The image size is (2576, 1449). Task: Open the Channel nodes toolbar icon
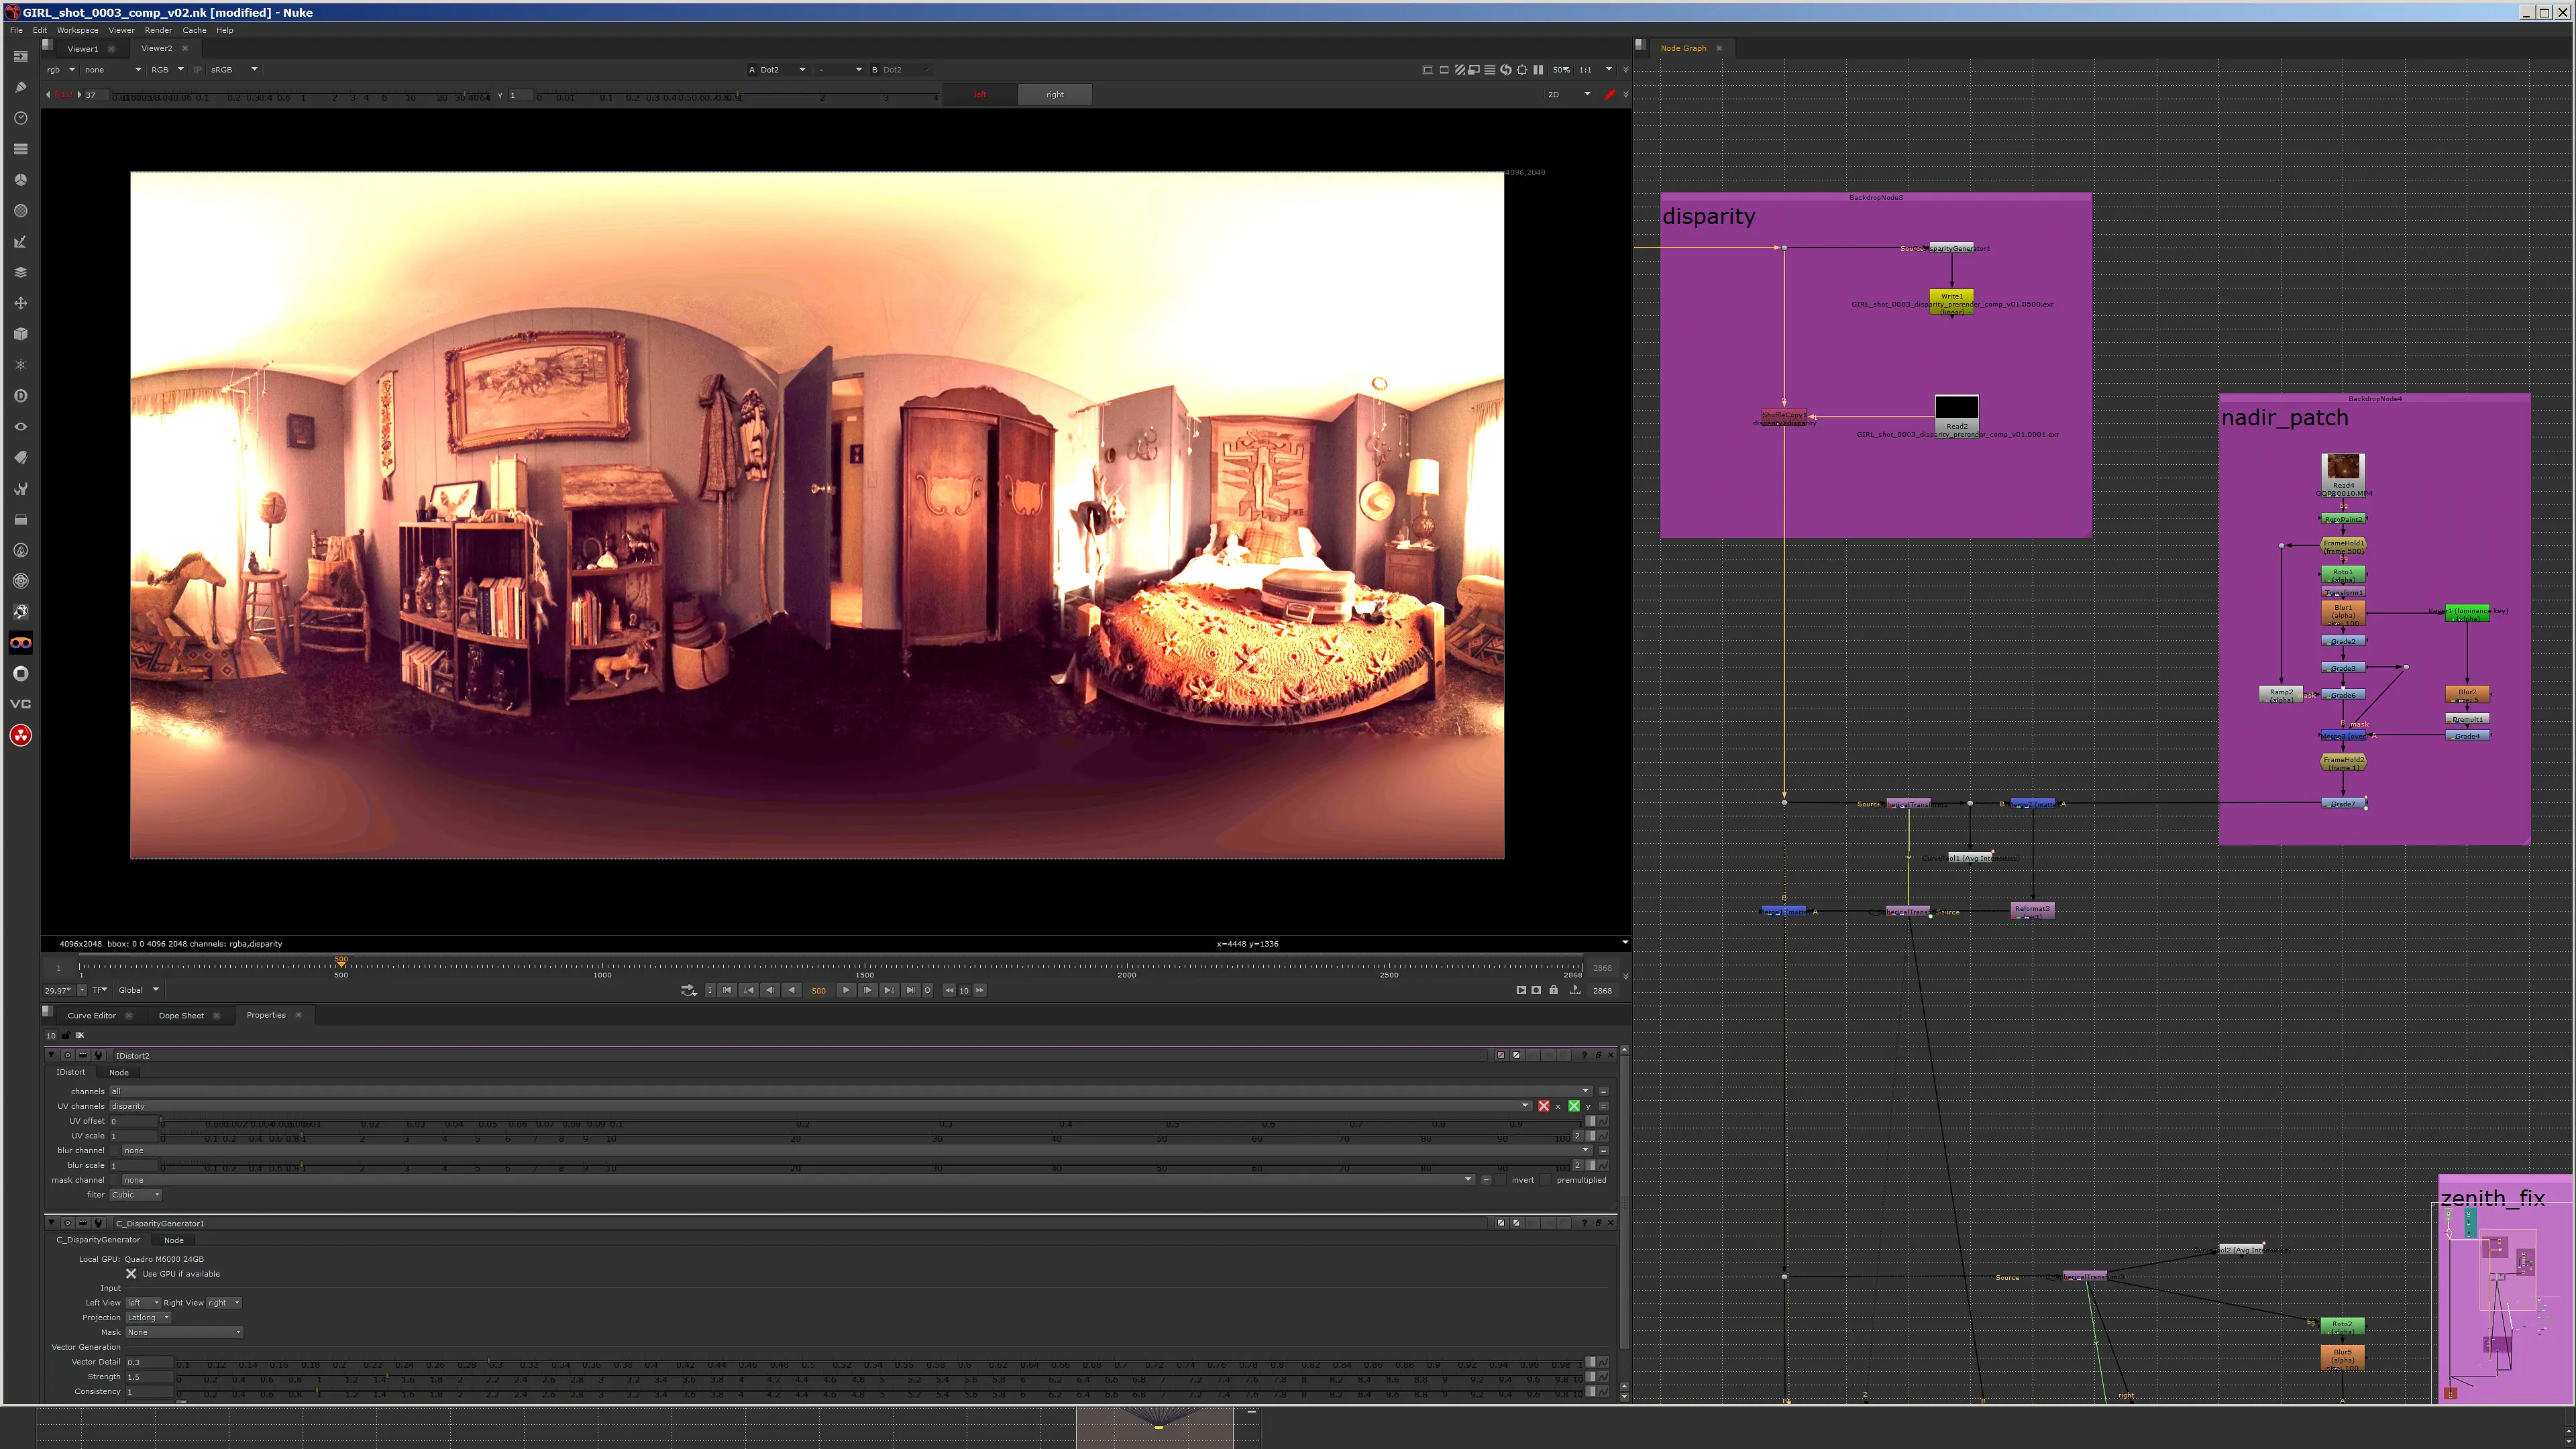tap(20, 149)
